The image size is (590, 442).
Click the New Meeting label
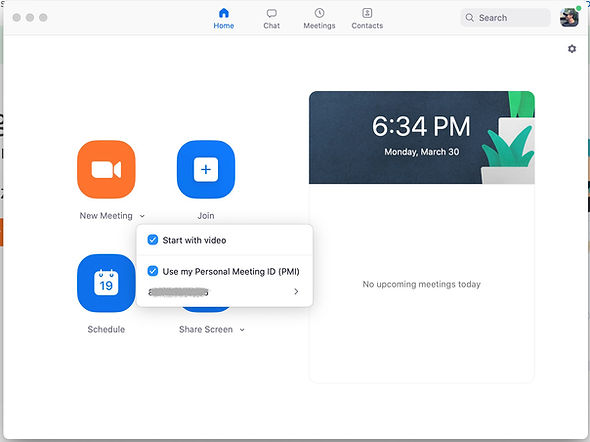(106, 216)
